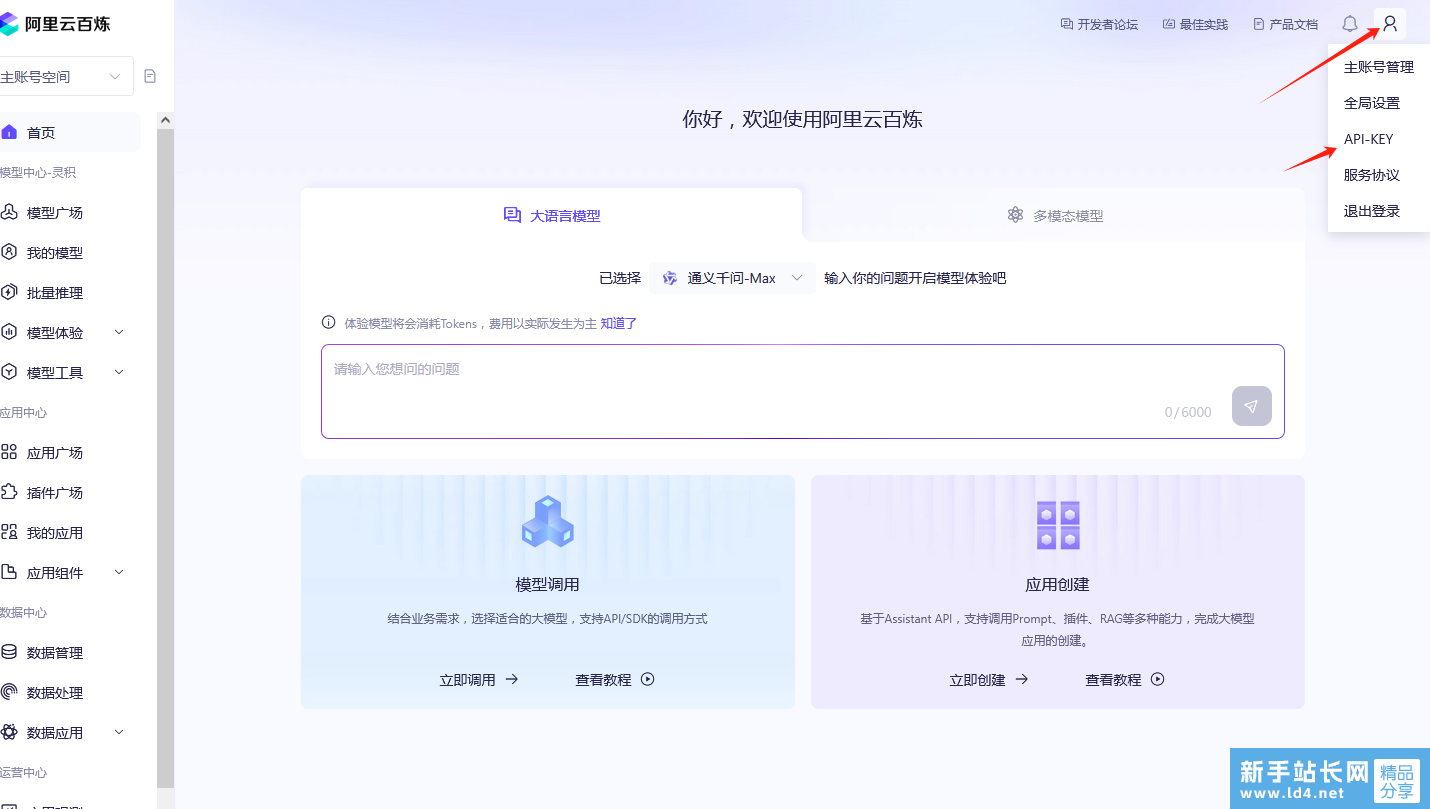Click the 我的应用 sidebar icon
The height and width of the screenshot is (809, 1430).
pos(9,532)
